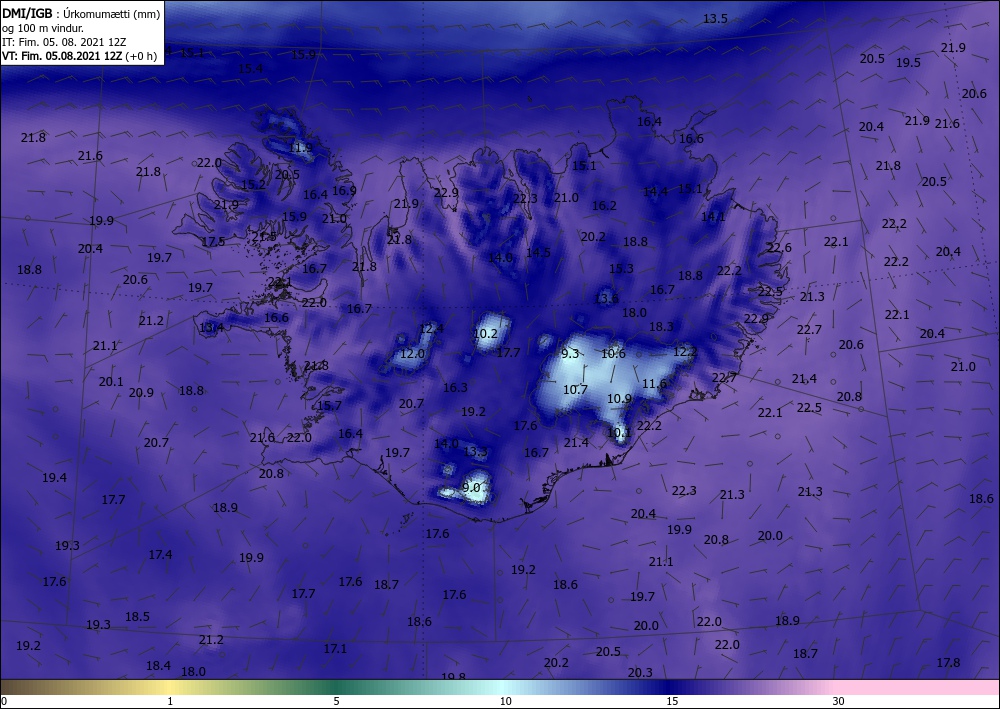This screenshot has width=1000, height=709.
Task: Click the map value 10.7
Action: (x=575, y=389)
